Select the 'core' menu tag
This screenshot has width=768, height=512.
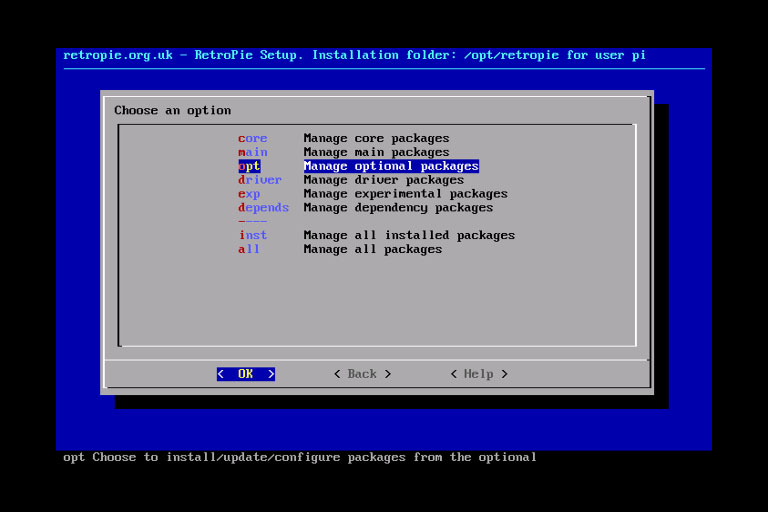pyautogui.click(x=253, y=139)
